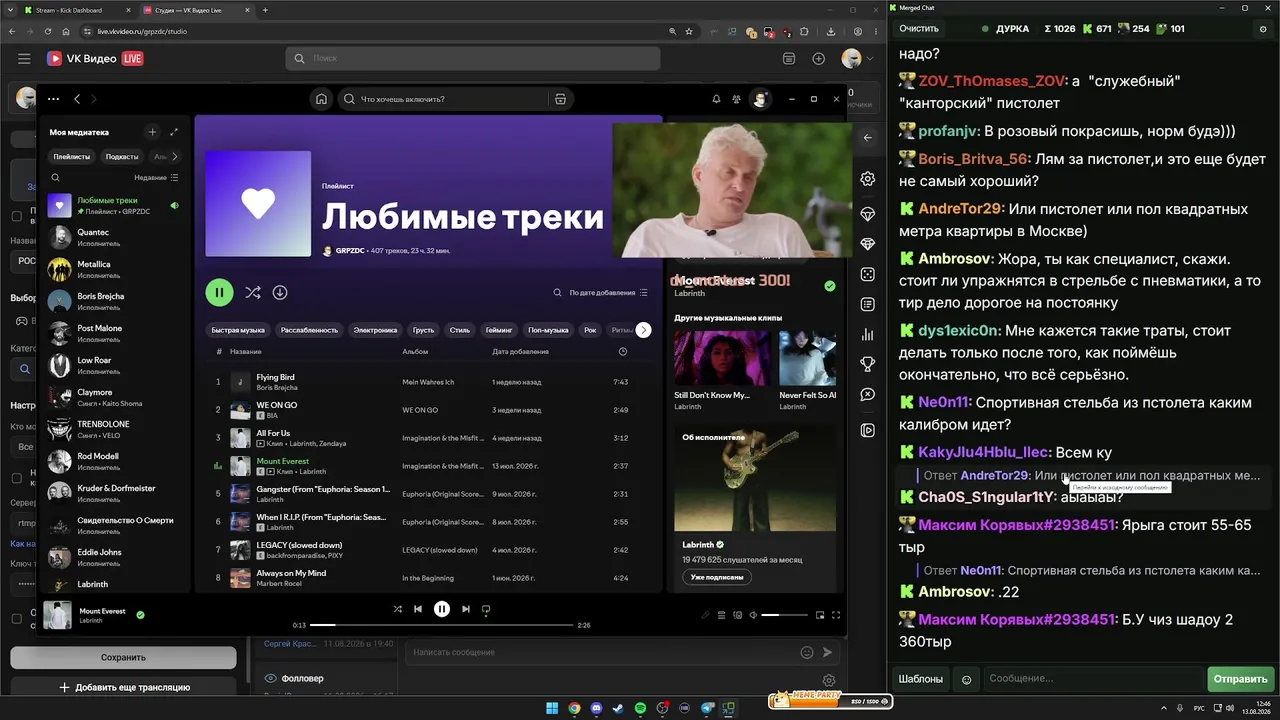Toggle shuffle in bottom player bar
This screenshot has width=1280, height=720.
pos(397,609)
